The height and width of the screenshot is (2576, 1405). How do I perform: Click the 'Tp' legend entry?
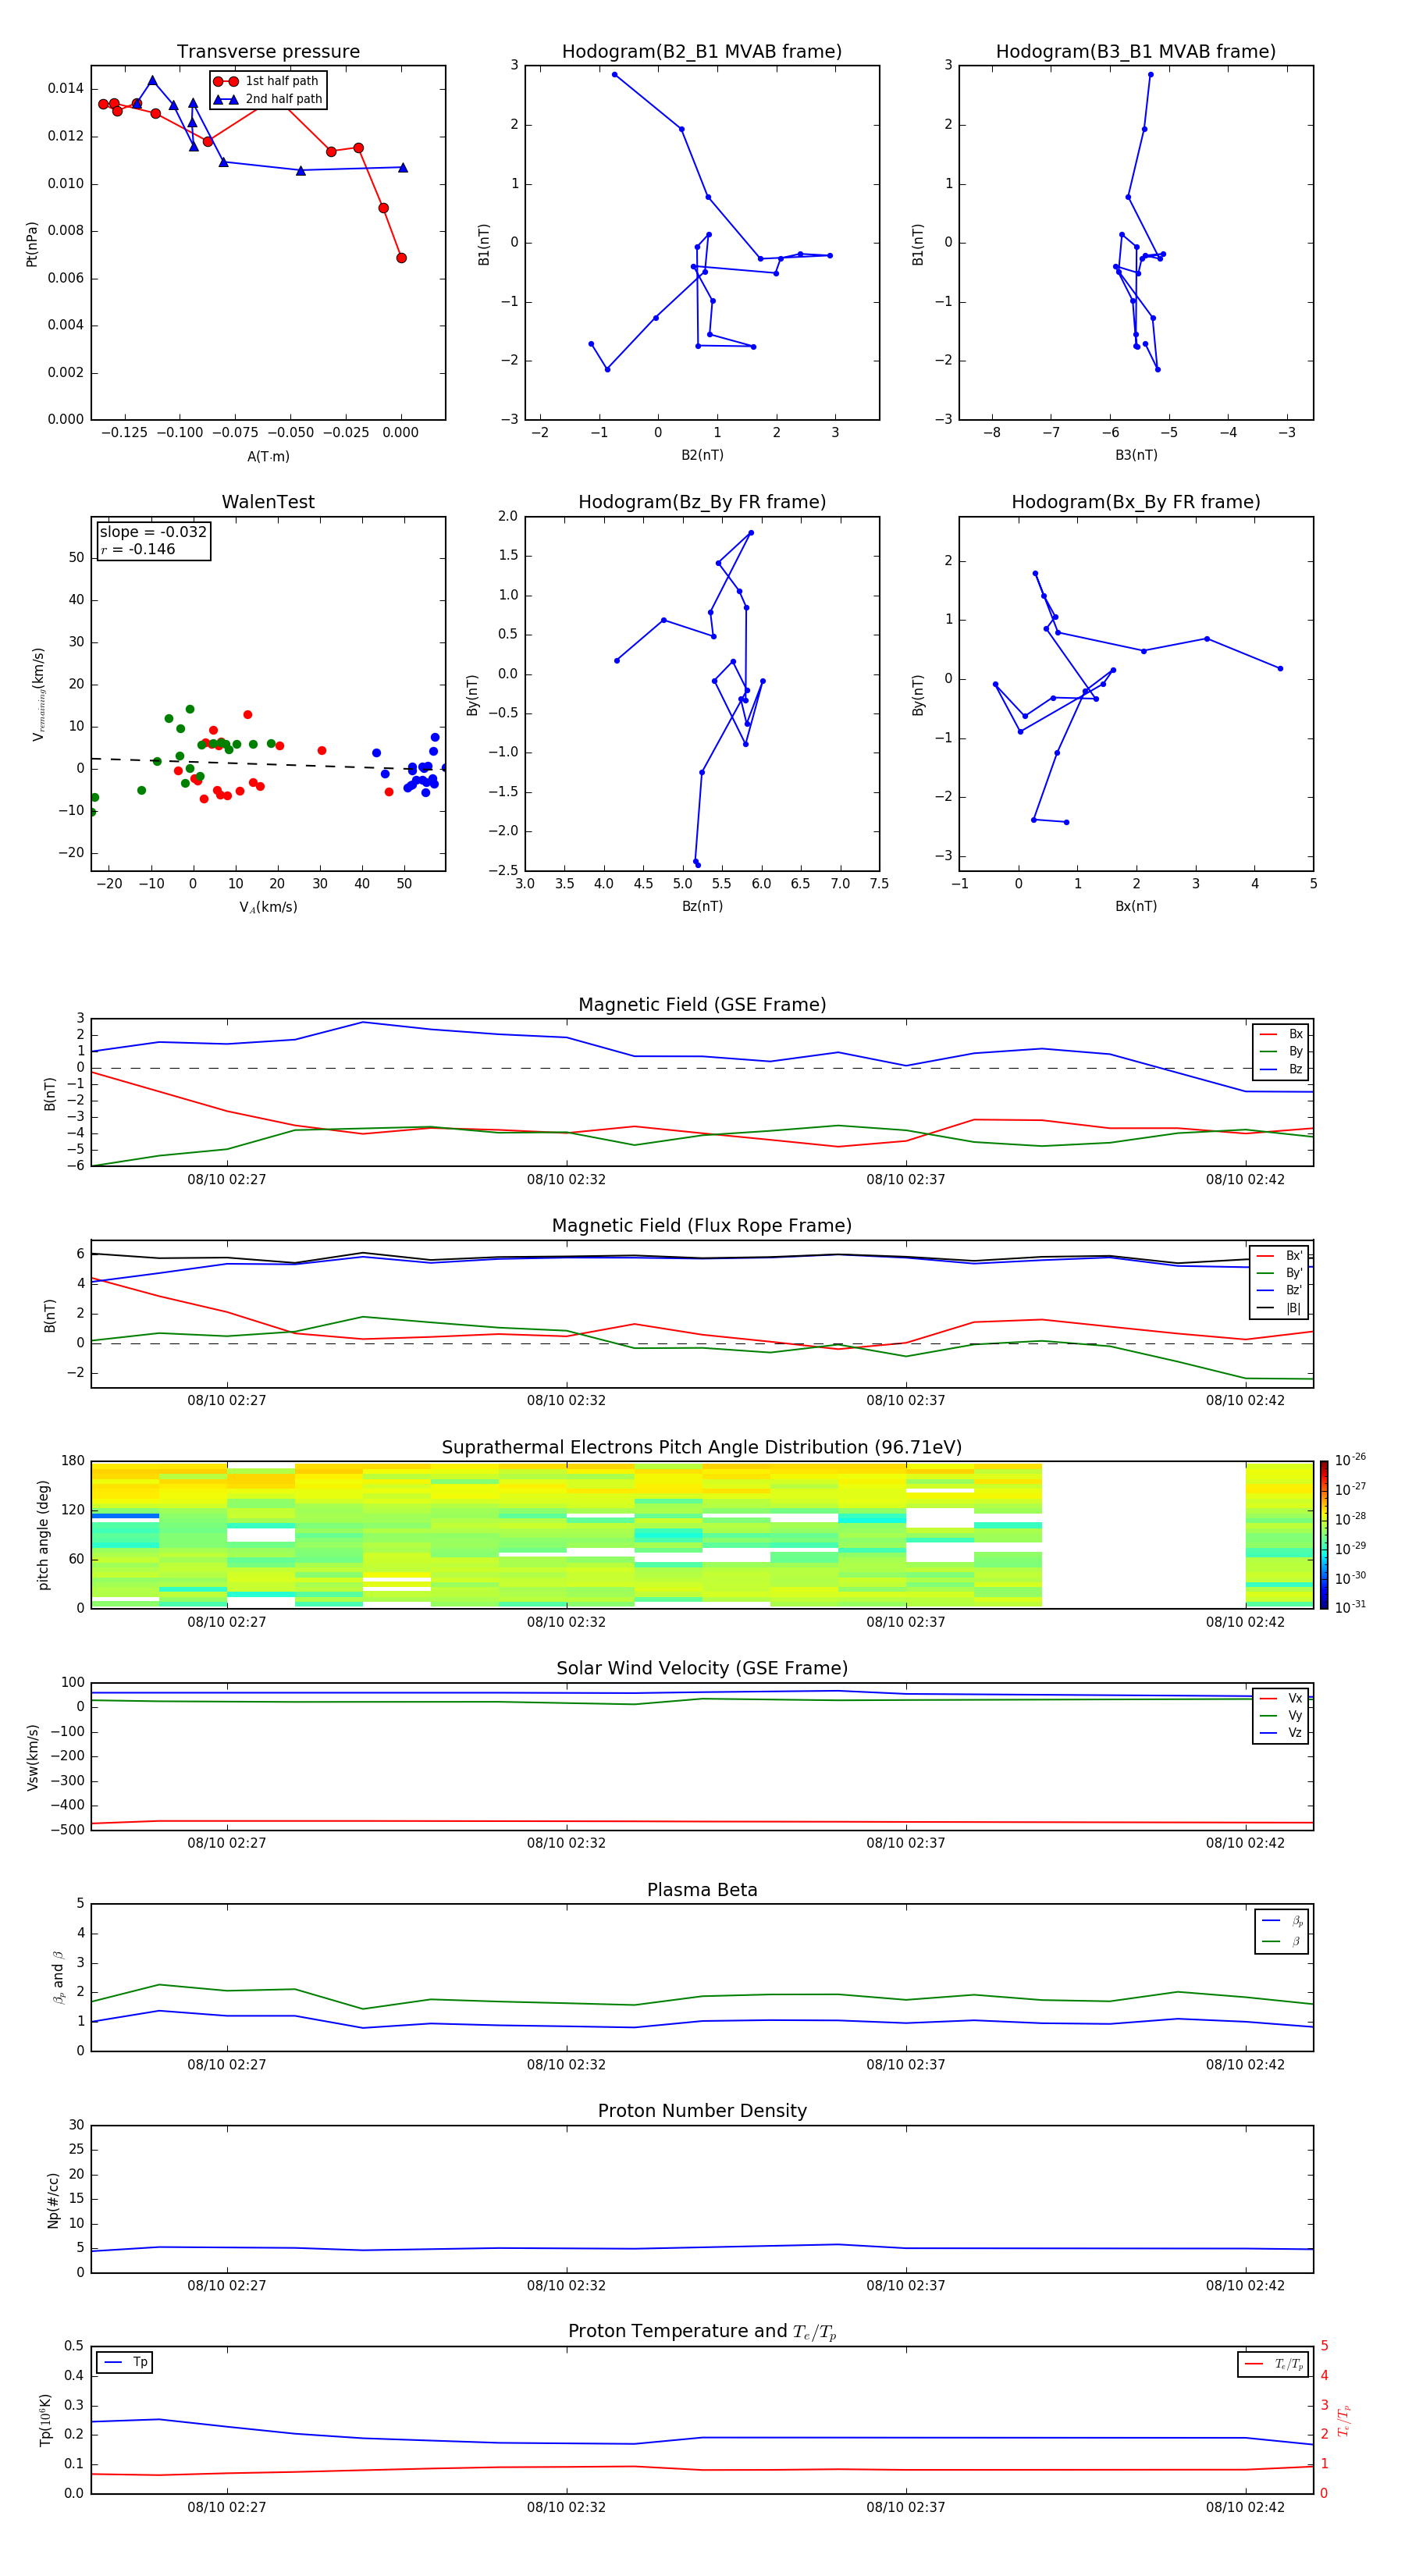pyautogui.click(x=126, y=2362)
